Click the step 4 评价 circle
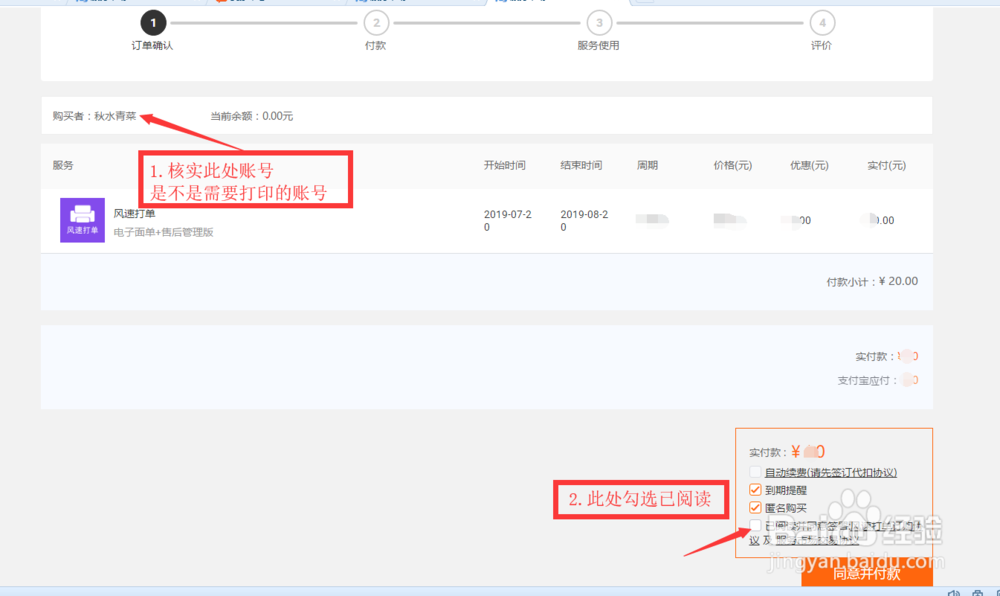This screenshot has width=1000, height=596. [x=822, y=23]
